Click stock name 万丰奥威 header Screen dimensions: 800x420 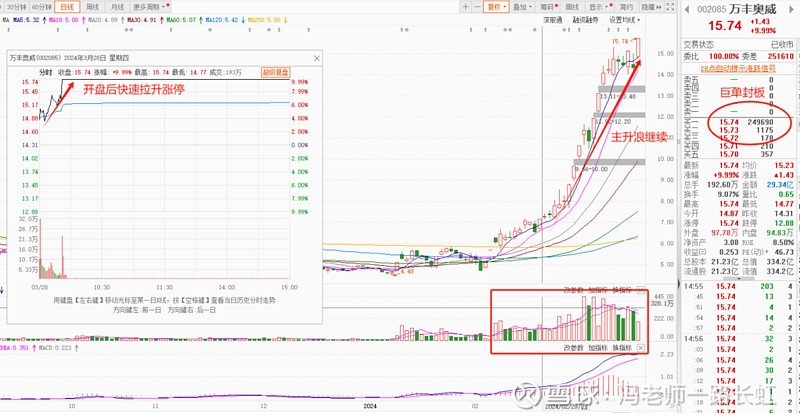click(x=753, y=9)
